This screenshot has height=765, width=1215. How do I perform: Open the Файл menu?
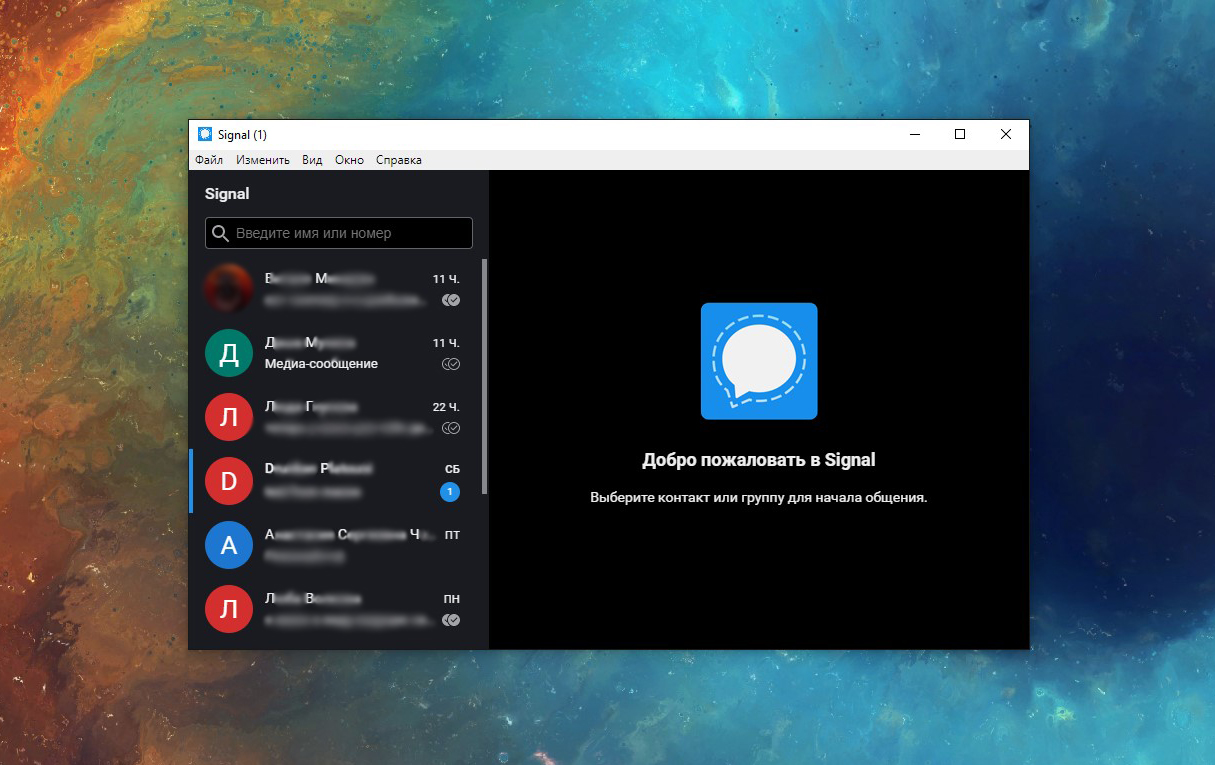[x=209, y=159]
